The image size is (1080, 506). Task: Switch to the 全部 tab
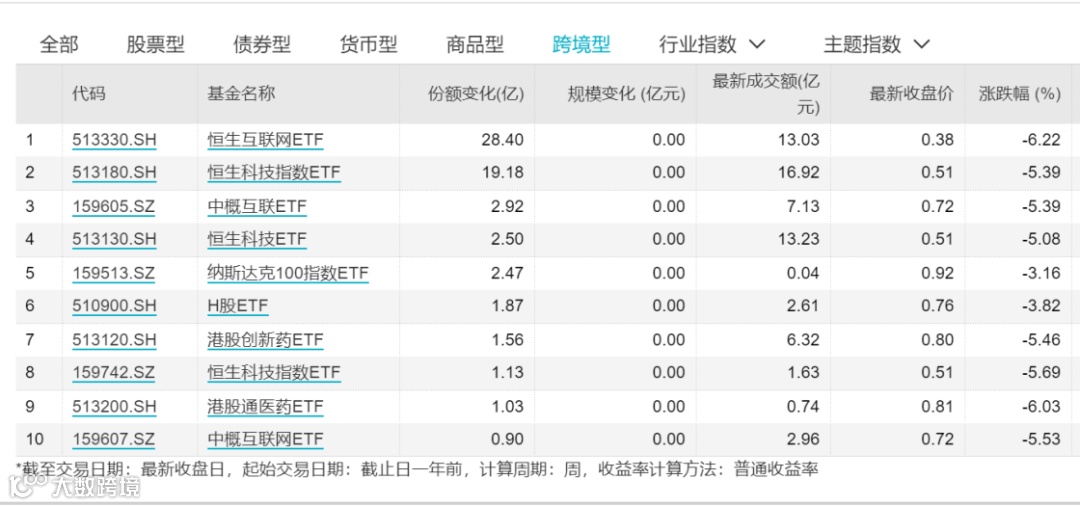[59, 45]
